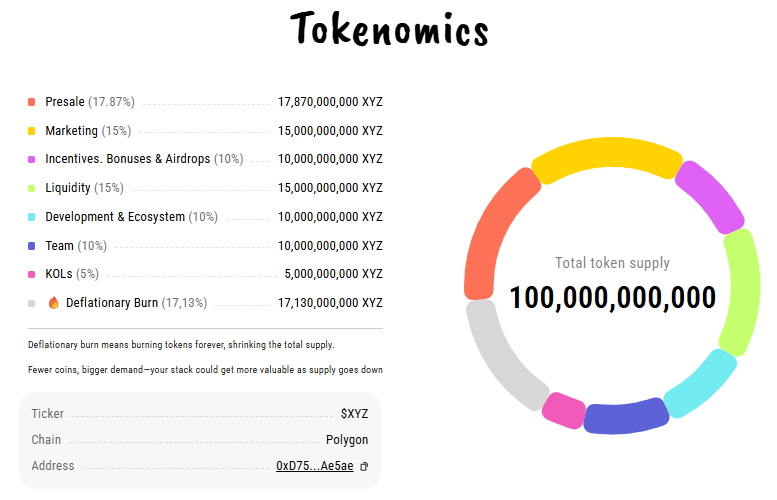Click the blue Team legend swatch
777x500 pixels.
coord(32,246)
